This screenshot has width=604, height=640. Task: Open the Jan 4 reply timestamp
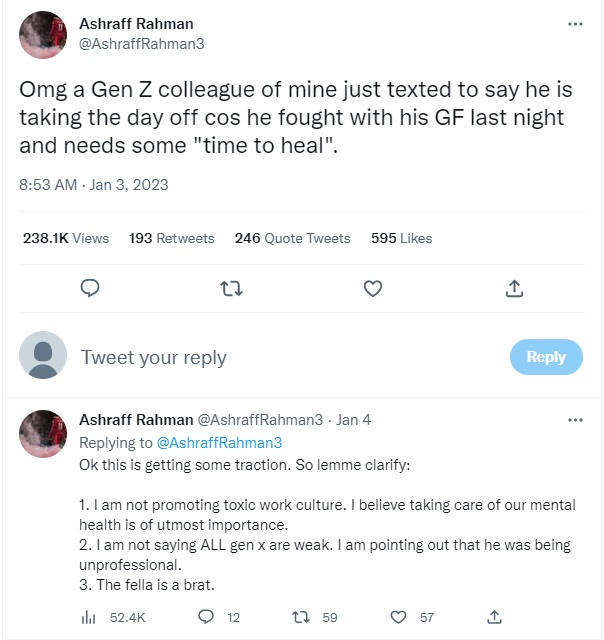tap(353, 420)
